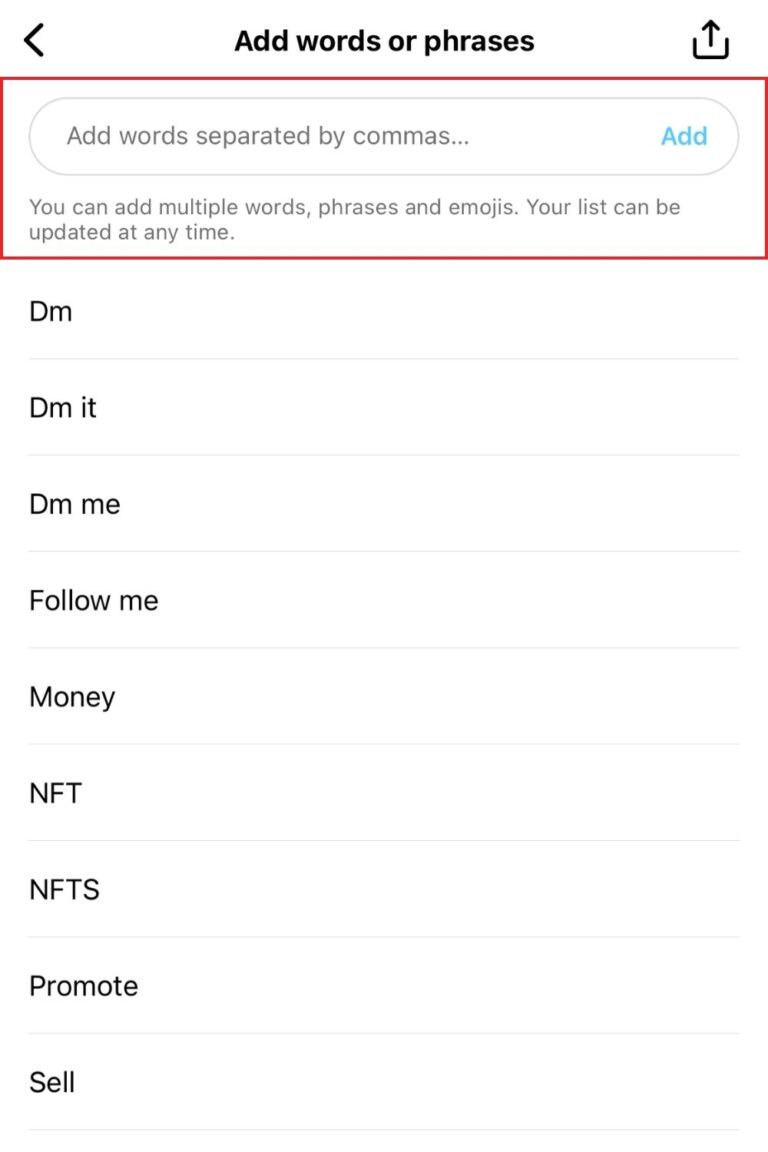Tap the 'Dm me' phrase in the list
Viewport: 768px width, 1152px height.
tap(74, 504)
